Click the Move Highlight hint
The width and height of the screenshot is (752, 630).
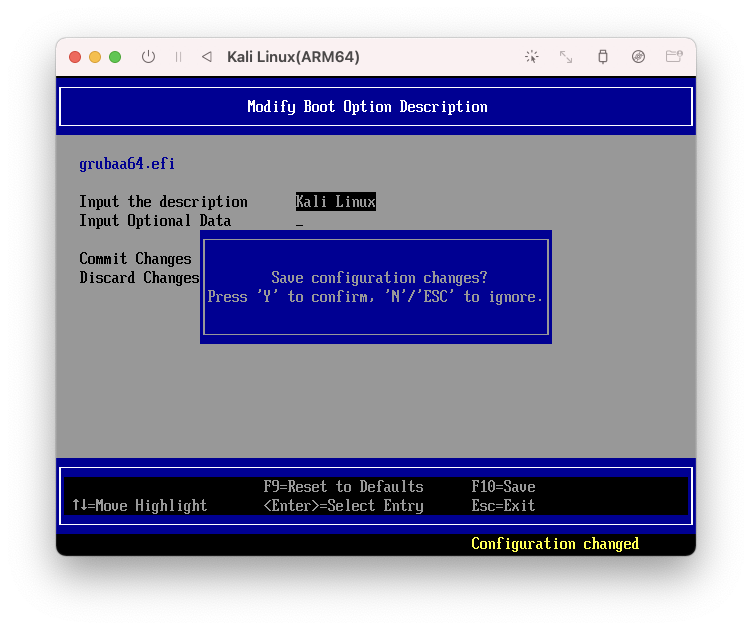(x=140, y=506)
